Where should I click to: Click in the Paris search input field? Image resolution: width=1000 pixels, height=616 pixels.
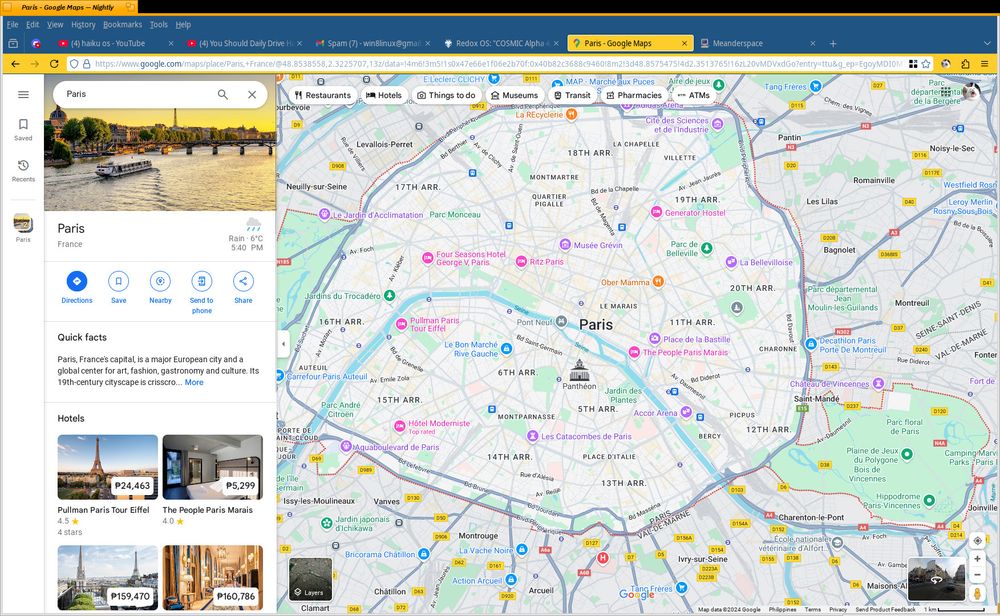click(x=137, y=94)
